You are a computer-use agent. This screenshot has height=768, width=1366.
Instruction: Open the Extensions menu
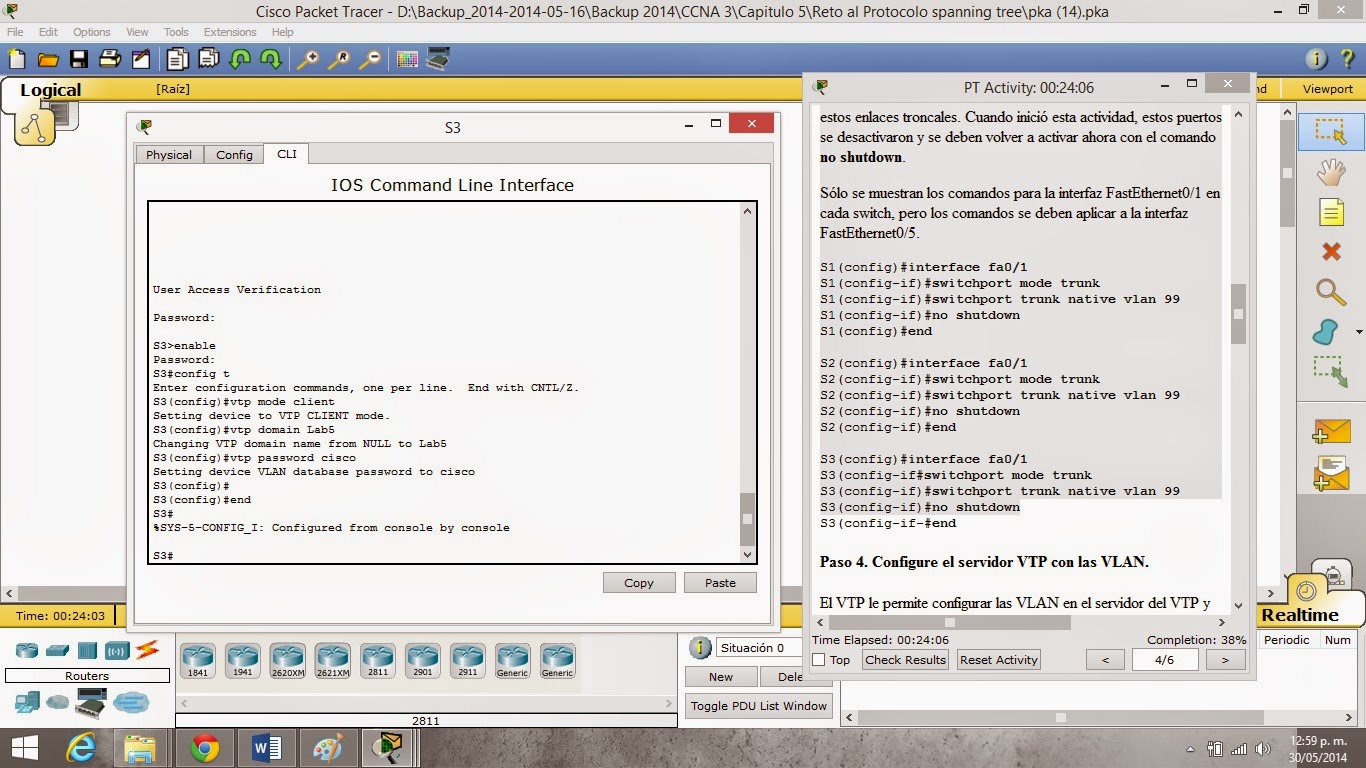coord(230,32)
